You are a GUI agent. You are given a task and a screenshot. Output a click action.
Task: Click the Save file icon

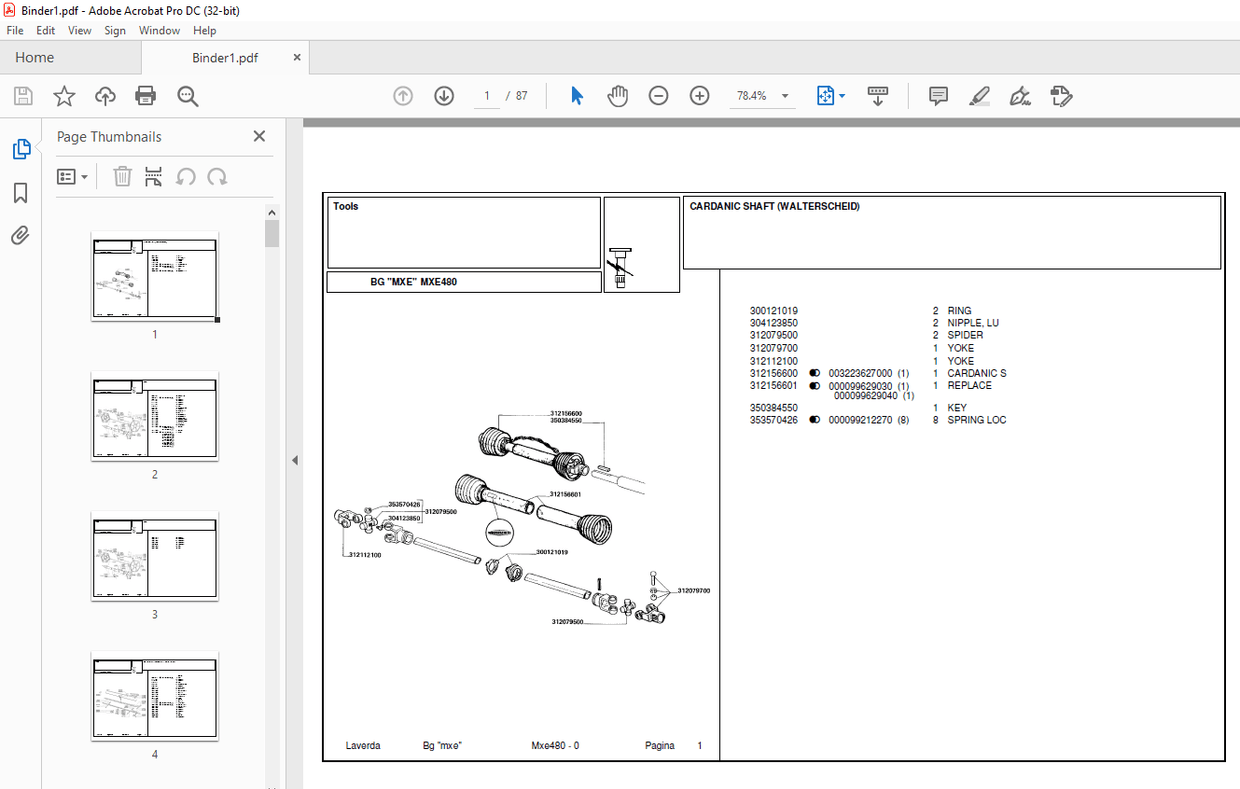pos(22,95)
